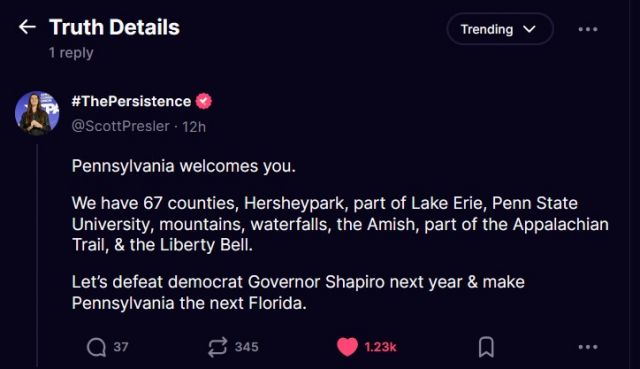640x369 pixels.
Task: Toggle the bookmark icon on the post
Action: pos(486,347)
